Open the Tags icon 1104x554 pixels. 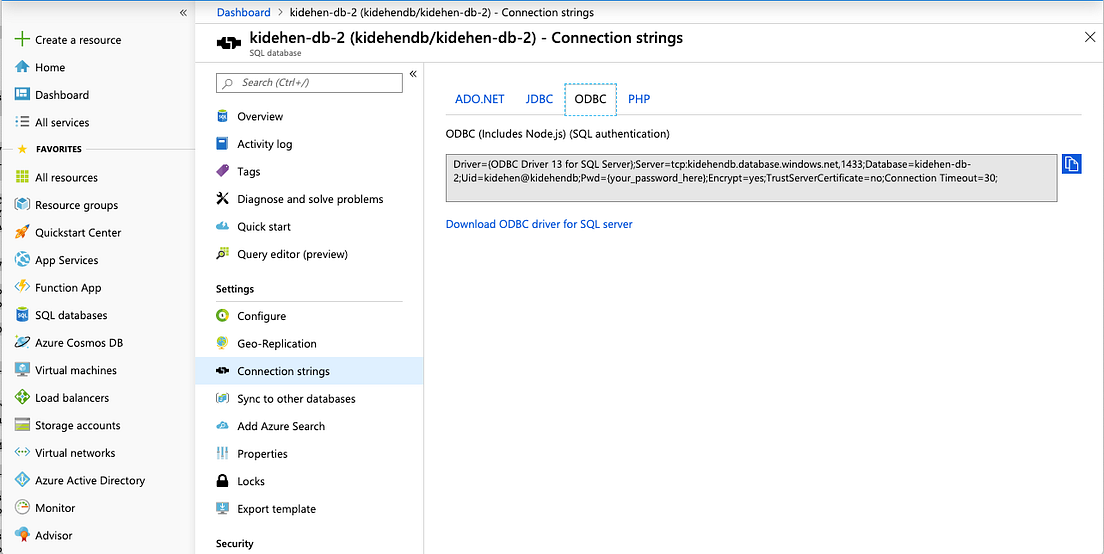(222, 171)
